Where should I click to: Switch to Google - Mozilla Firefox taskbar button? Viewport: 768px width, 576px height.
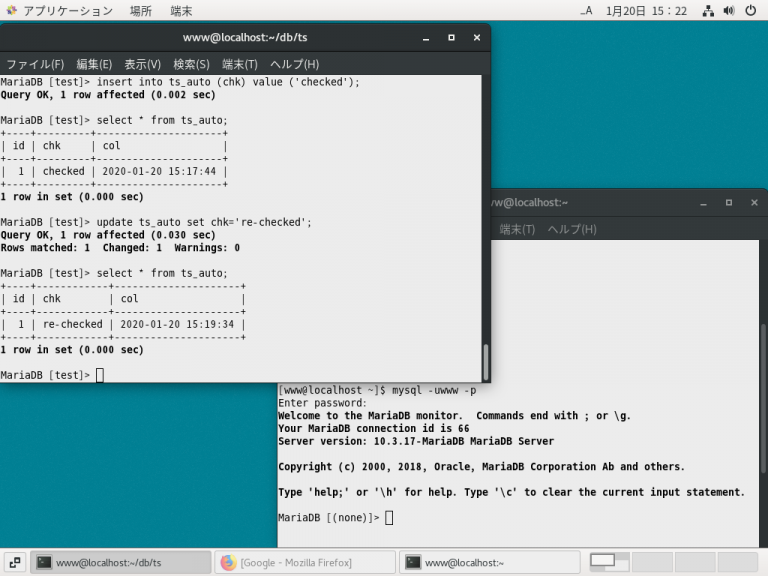(305, 562)
